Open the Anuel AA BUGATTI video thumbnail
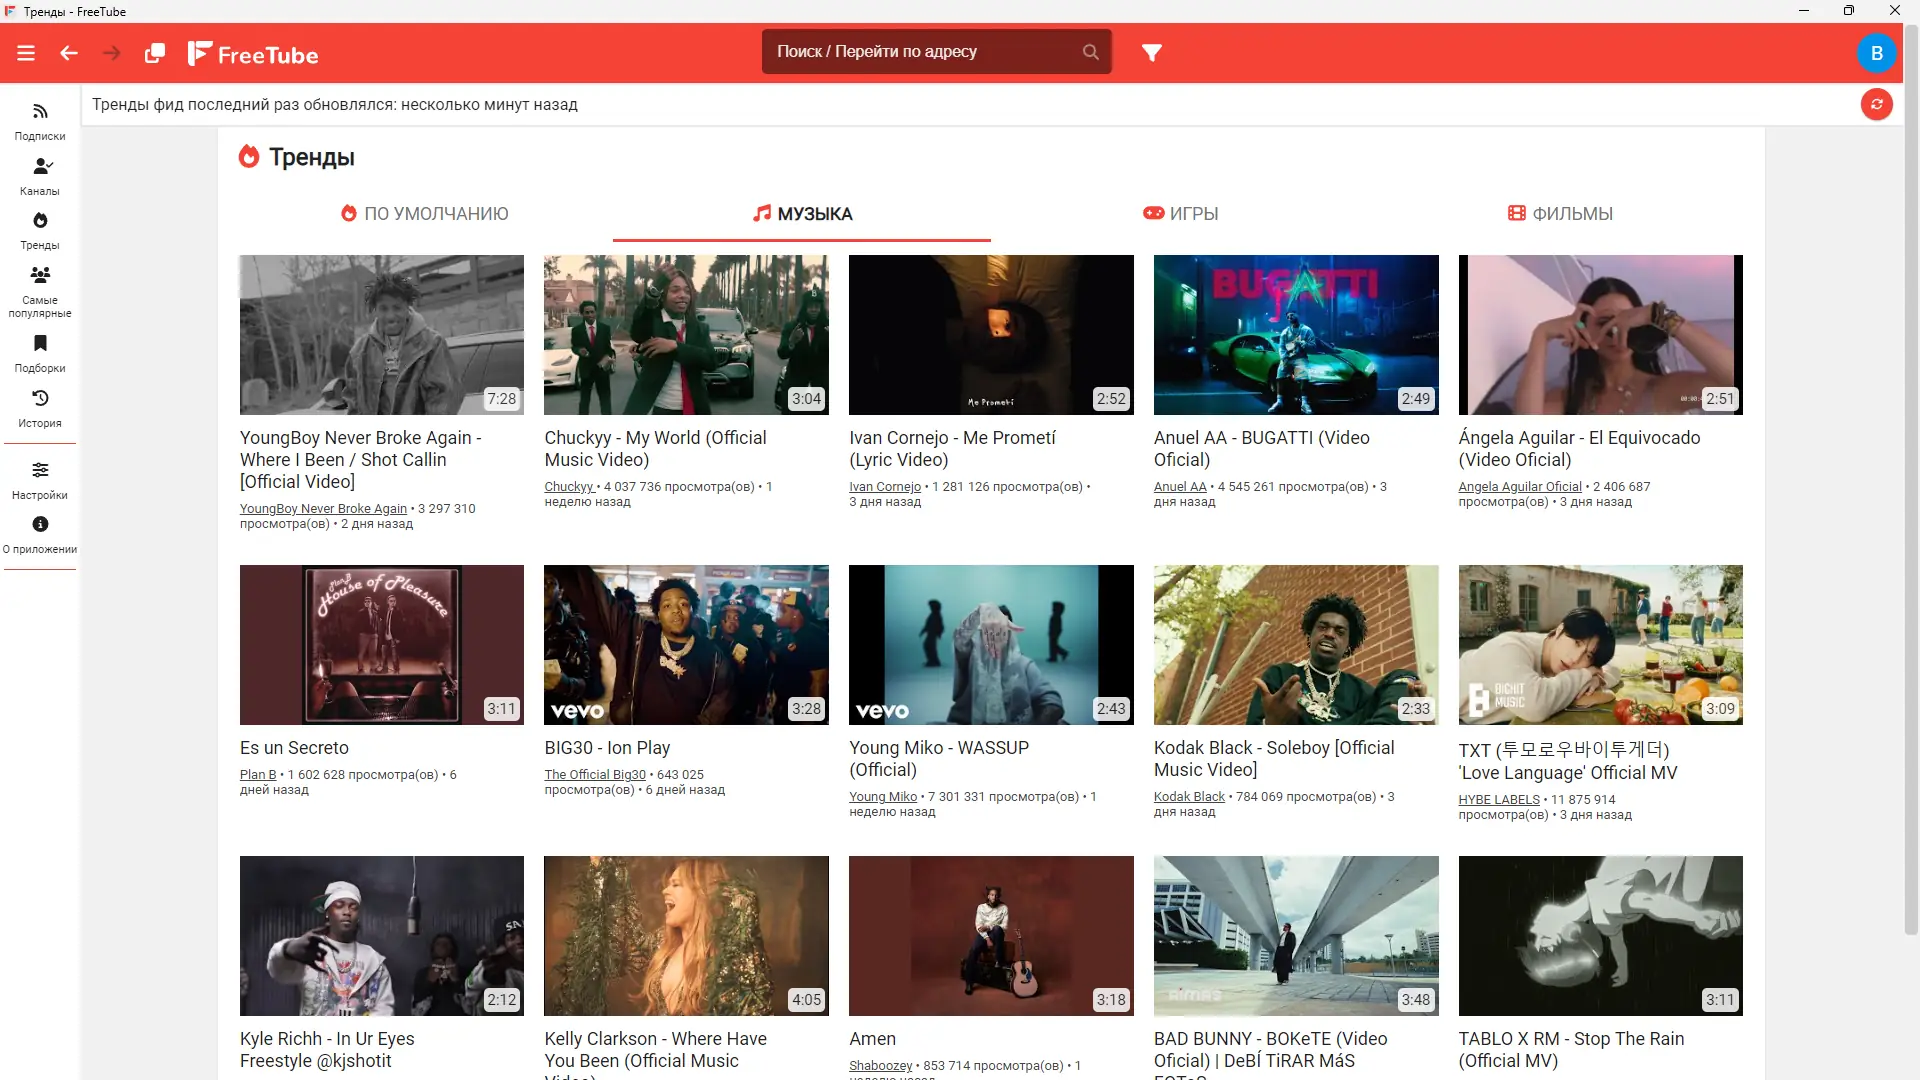Screen dimensions: 1920x1080 (x=1295, y=334)
